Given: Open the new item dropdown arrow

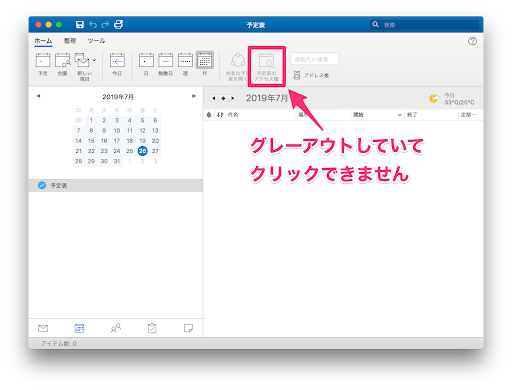Looking at the screenshot, I should point(94,60).
